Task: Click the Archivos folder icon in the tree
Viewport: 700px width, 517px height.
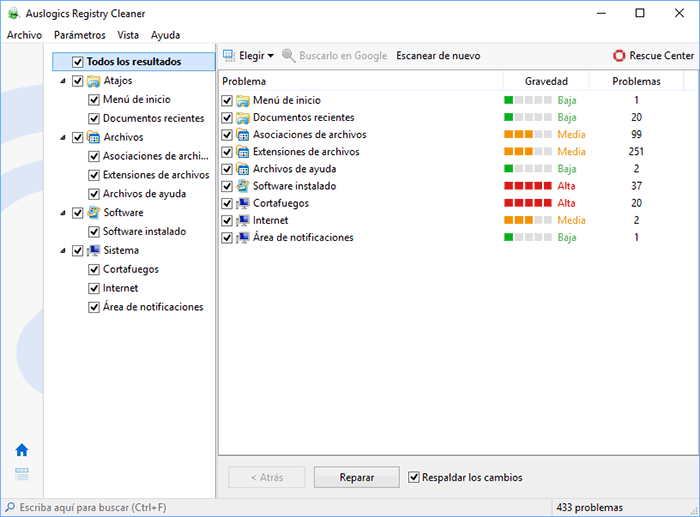Action: 93,137
